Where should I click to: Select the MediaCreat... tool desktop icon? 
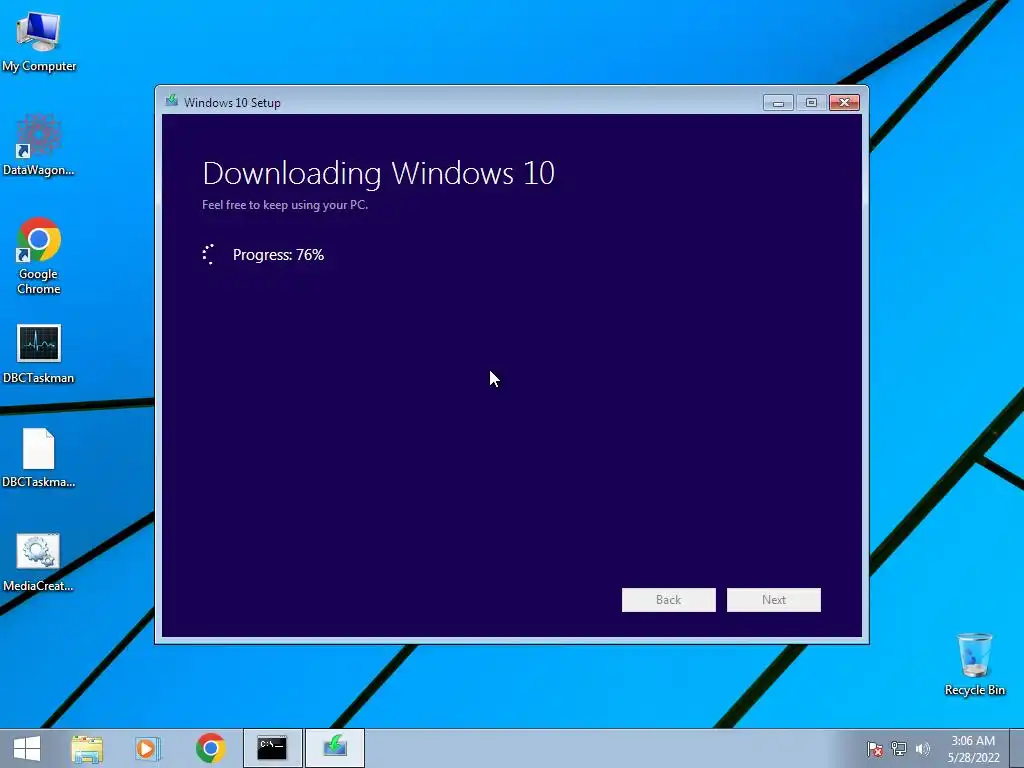point(39,562)
